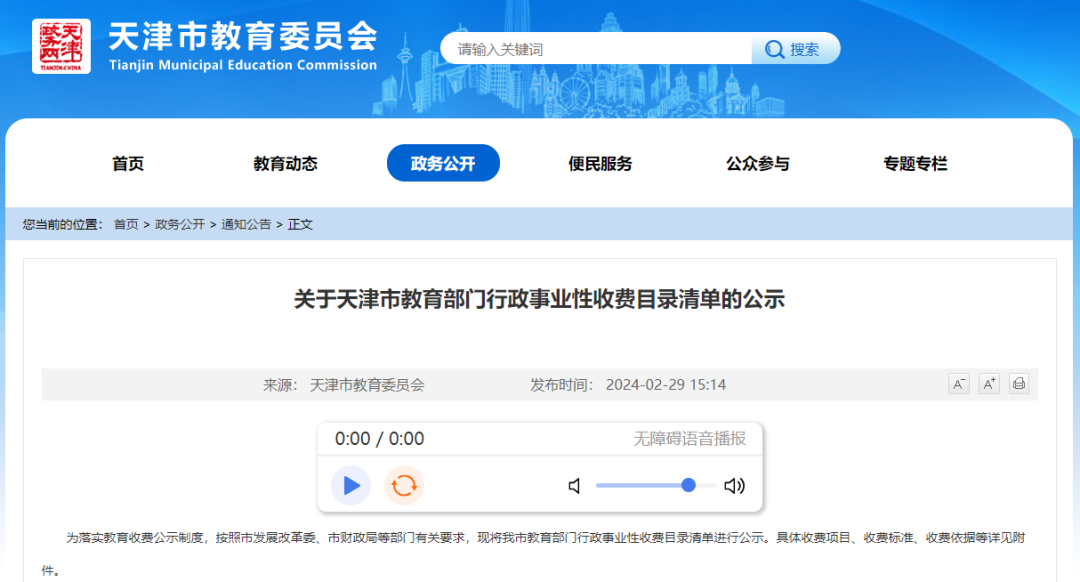This screenshot has width=1080, height=582.
Task: Click the Tianjin red seal logo
Action: click(62, 46)
